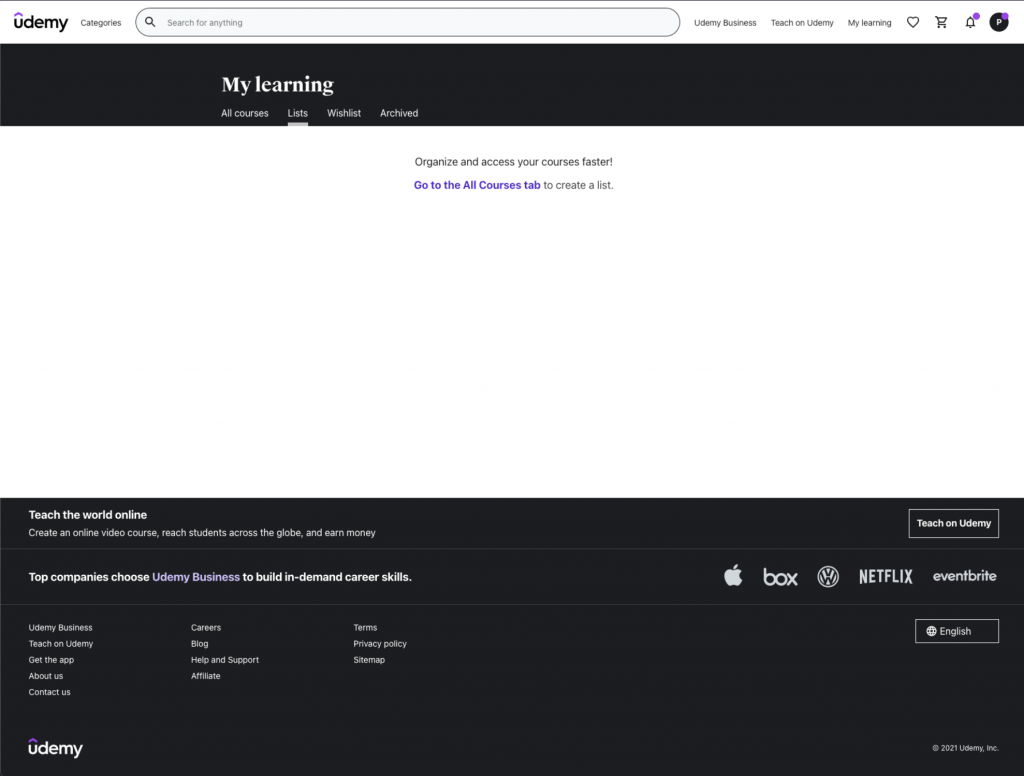1024x776 pixels.
Task: Switch to the All courses tab
Action: (244, 113)
